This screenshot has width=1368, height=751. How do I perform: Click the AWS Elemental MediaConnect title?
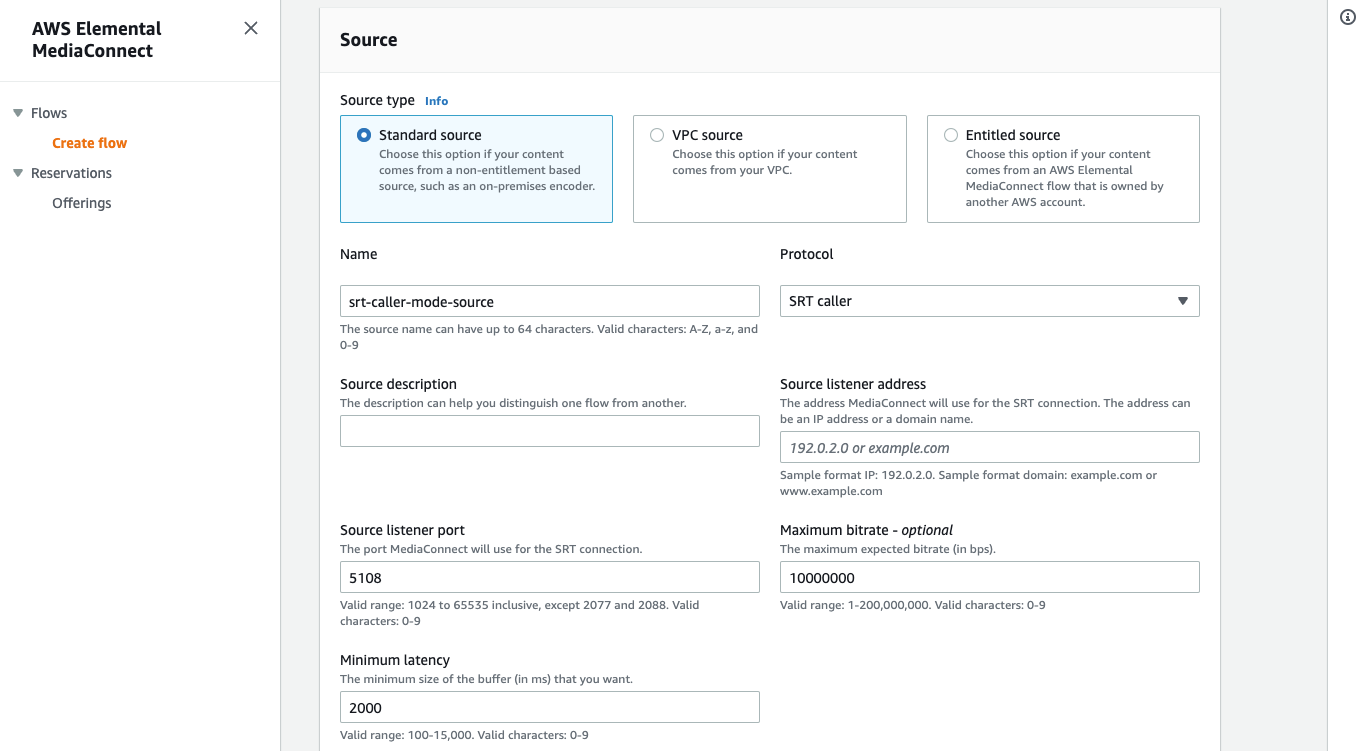coord(96,40)
